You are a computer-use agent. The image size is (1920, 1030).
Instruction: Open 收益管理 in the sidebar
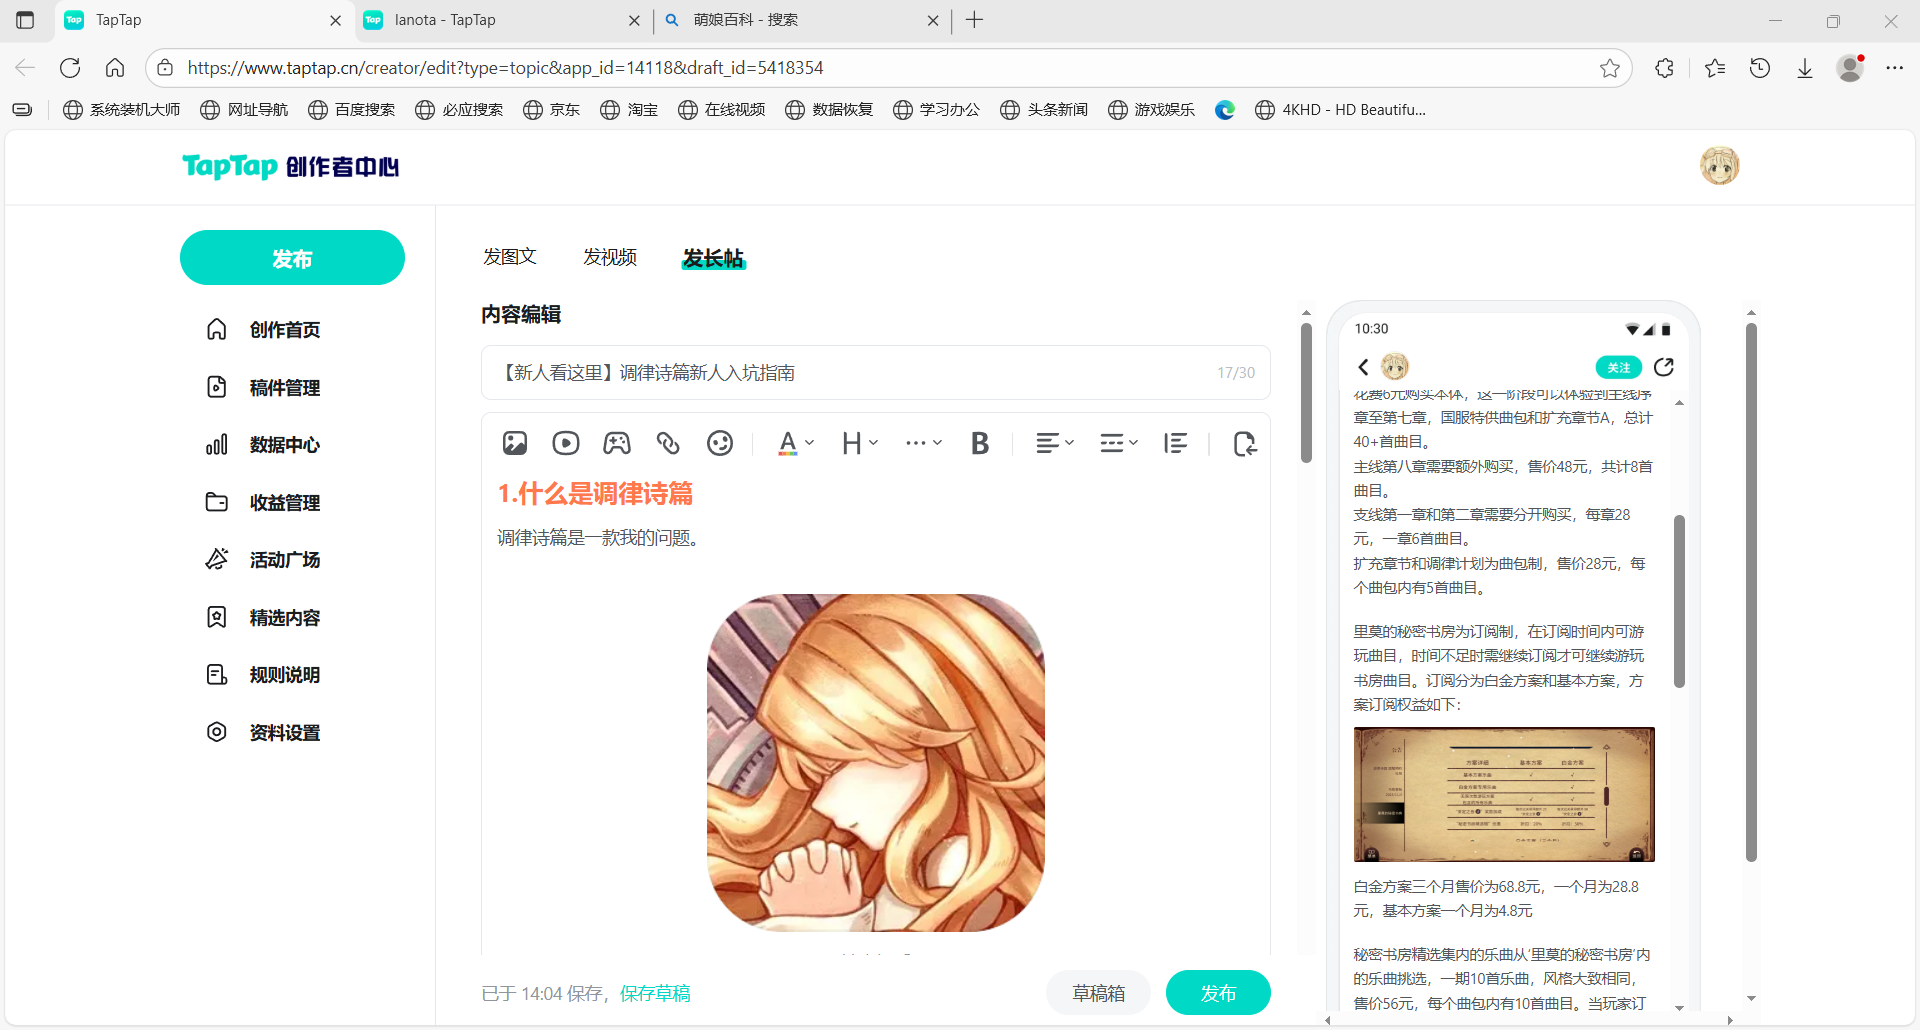[264, 503]
